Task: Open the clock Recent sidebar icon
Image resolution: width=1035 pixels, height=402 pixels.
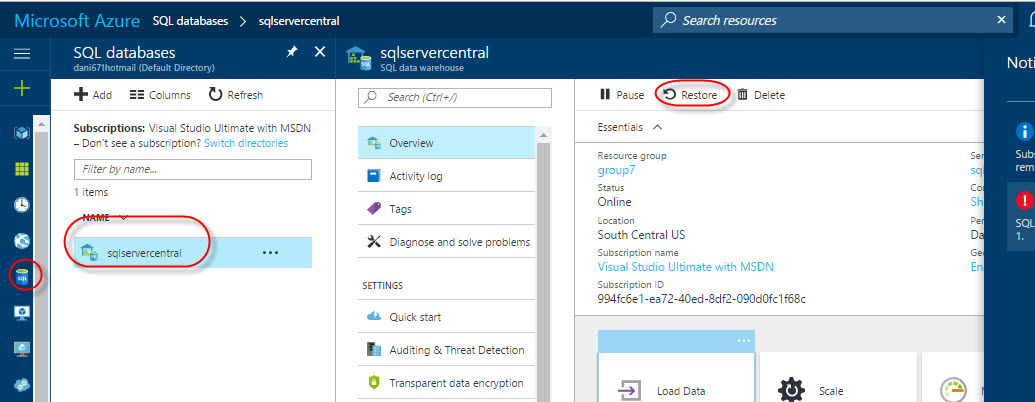Action: (22, 204)
